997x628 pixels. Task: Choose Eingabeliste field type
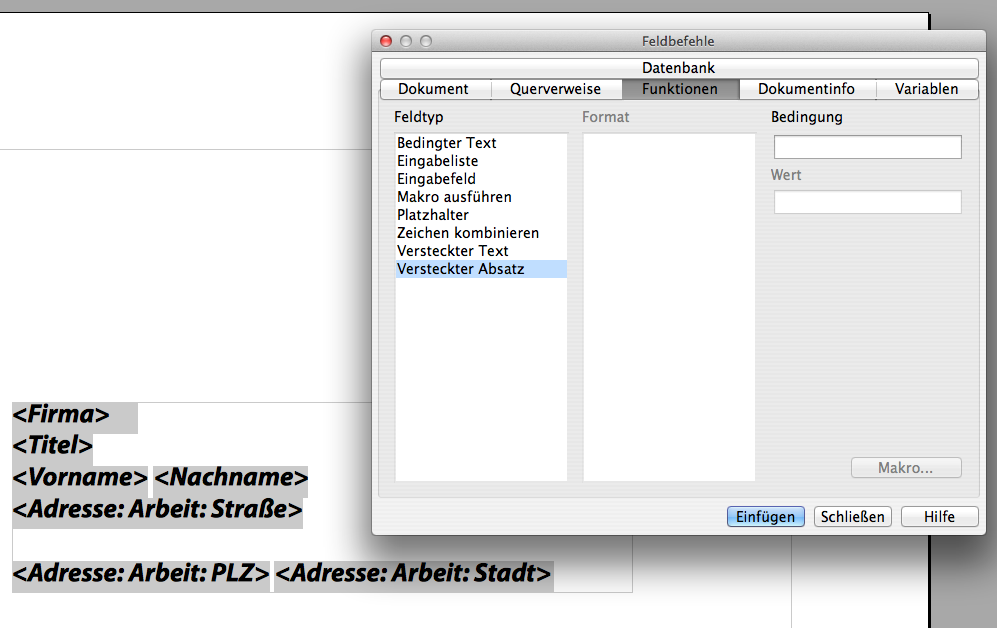point(481,161)
